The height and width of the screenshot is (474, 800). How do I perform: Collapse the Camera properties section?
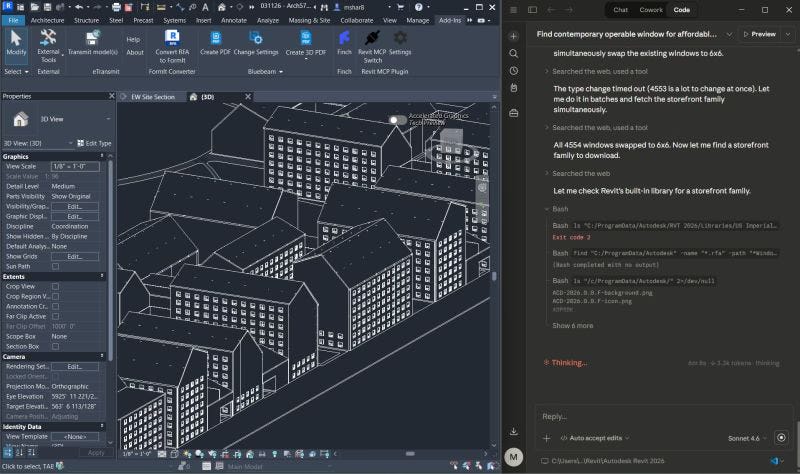[102, 356]
